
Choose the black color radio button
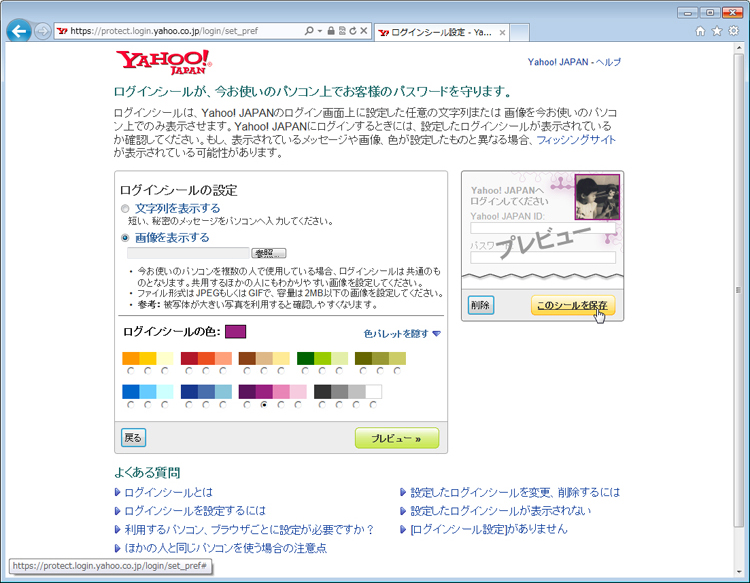(x=322, y=405)
